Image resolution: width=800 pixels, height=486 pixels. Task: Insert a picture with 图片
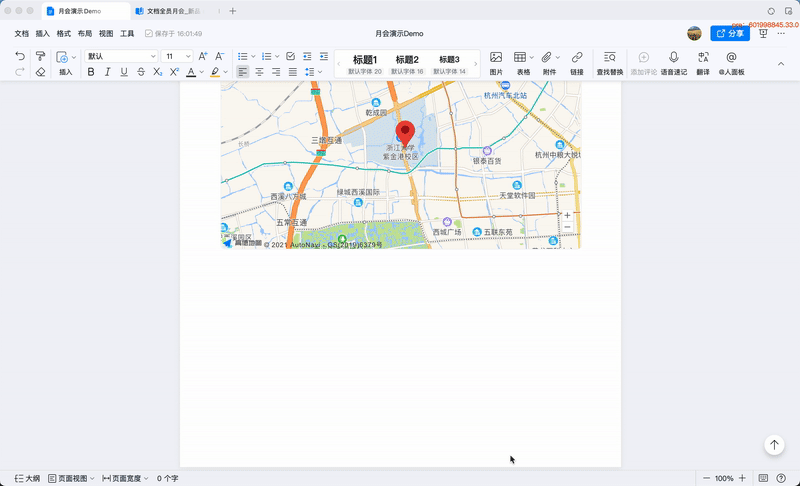click(x=496, y=64)
